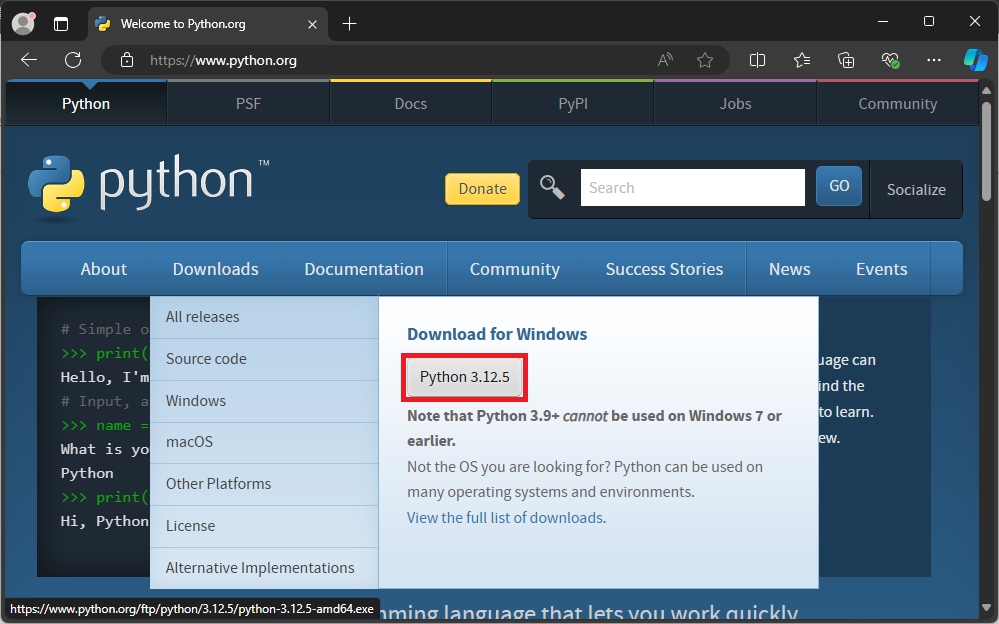This screenshot has height=624, width=999.
Task: Click the Read aloud icon
Action: click(665, 60)
